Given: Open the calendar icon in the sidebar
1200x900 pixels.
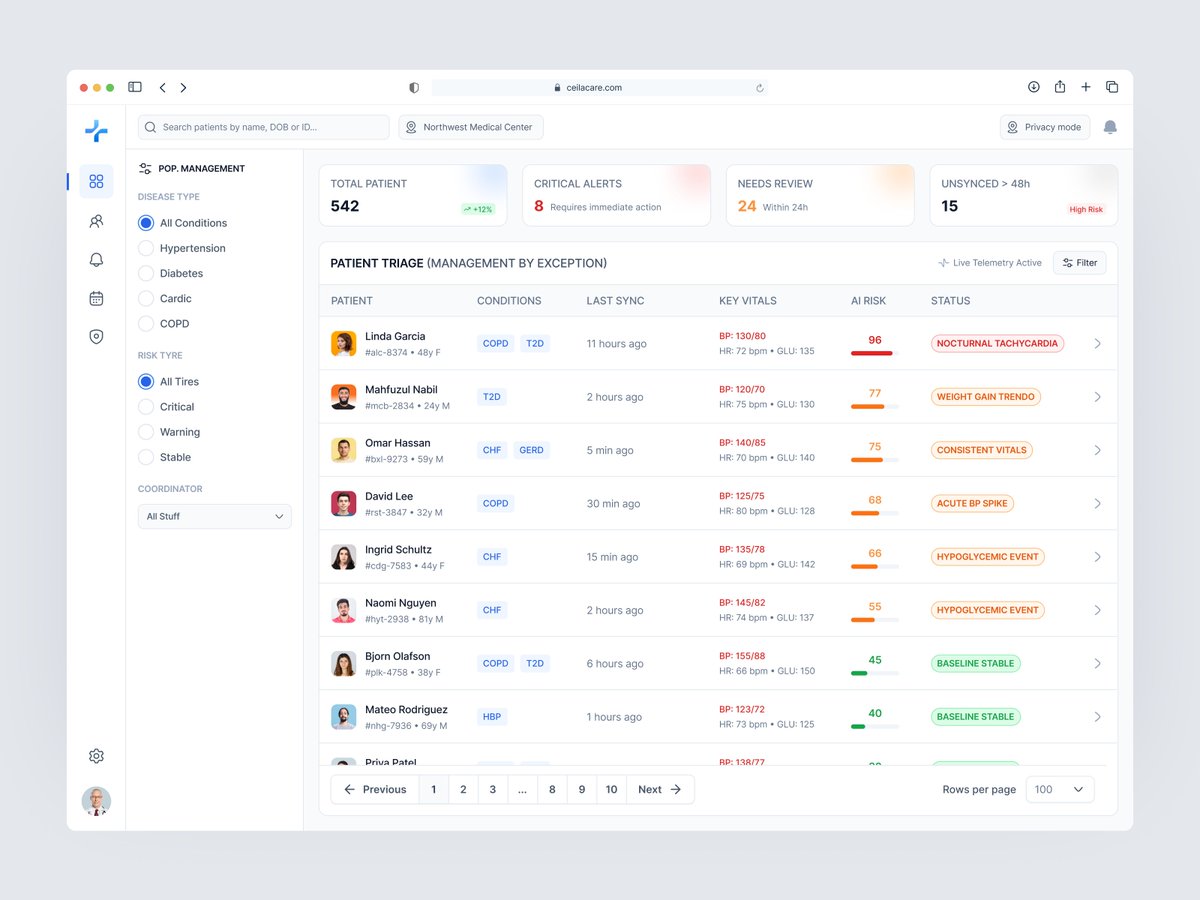Looking at the screenshot, I should 96,298.
